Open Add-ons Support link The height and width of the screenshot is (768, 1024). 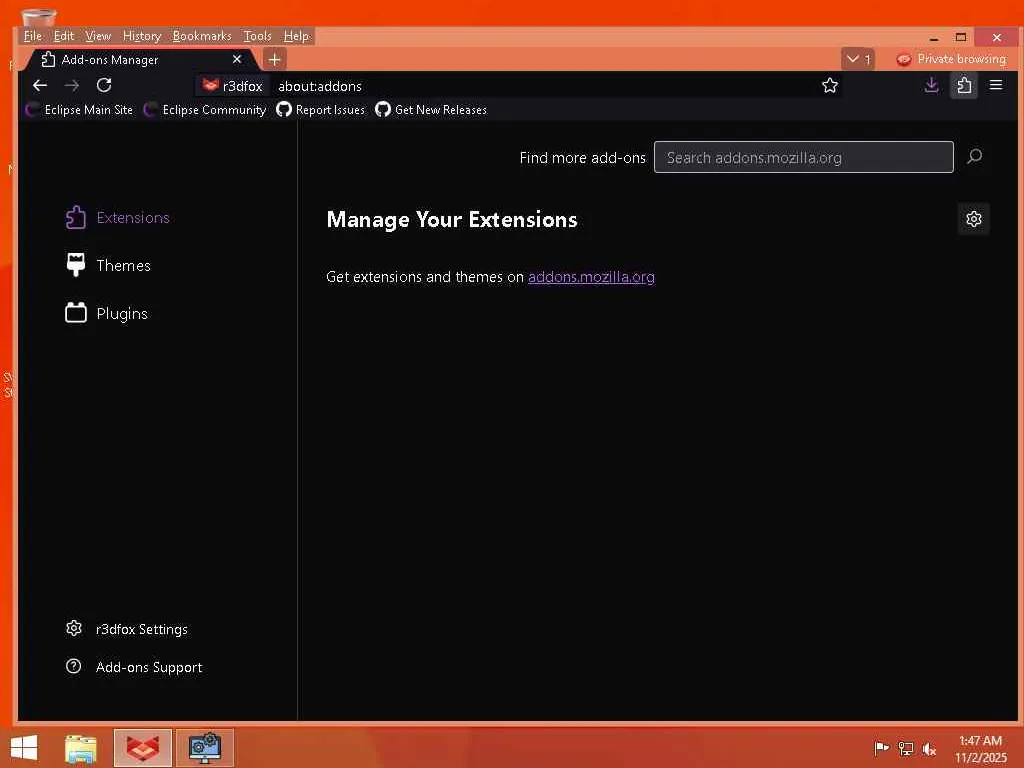tap(134, 667)
